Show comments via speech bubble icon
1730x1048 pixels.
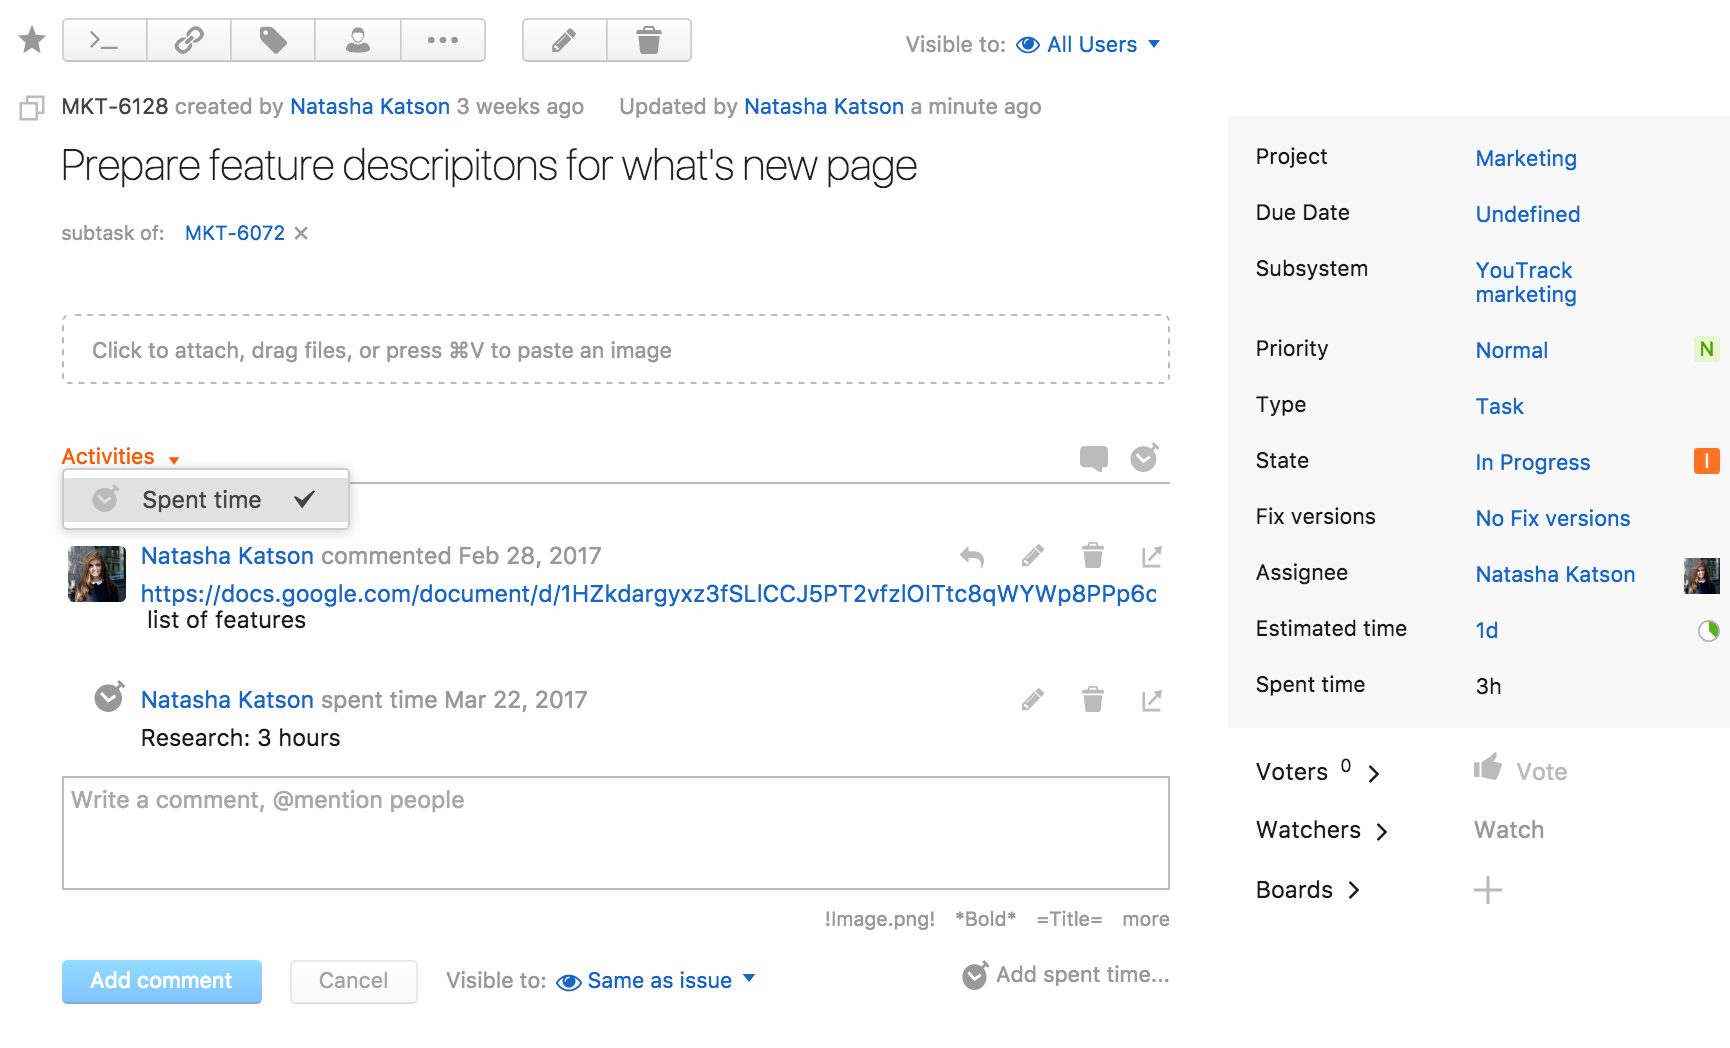[x=1094, y=458]
